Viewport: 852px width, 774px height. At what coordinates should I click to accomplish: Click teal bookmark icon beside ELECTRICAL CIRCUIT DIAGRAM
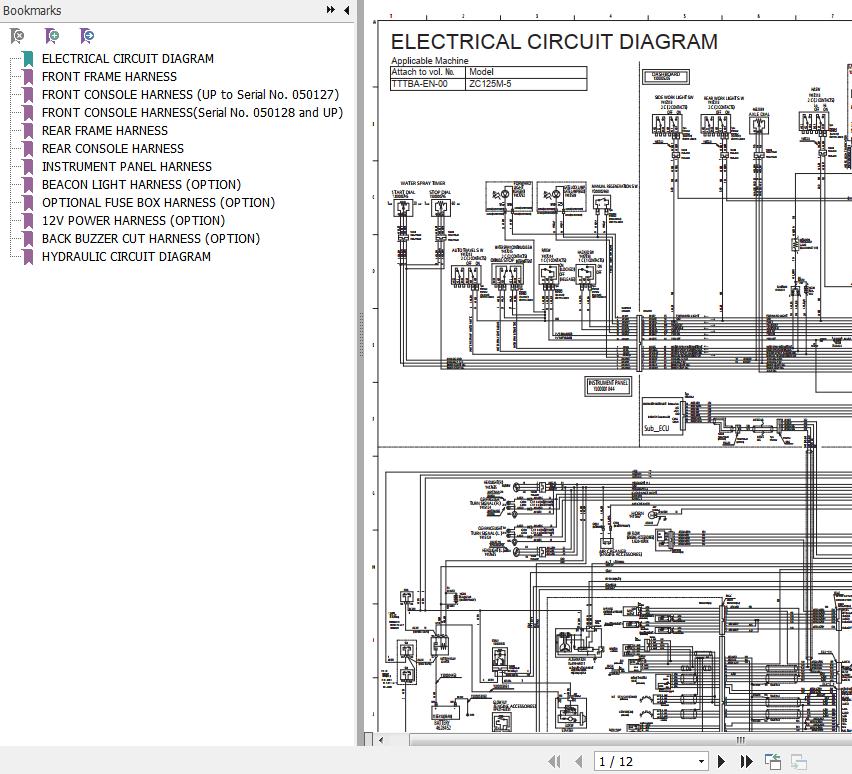tap(28, 59)
